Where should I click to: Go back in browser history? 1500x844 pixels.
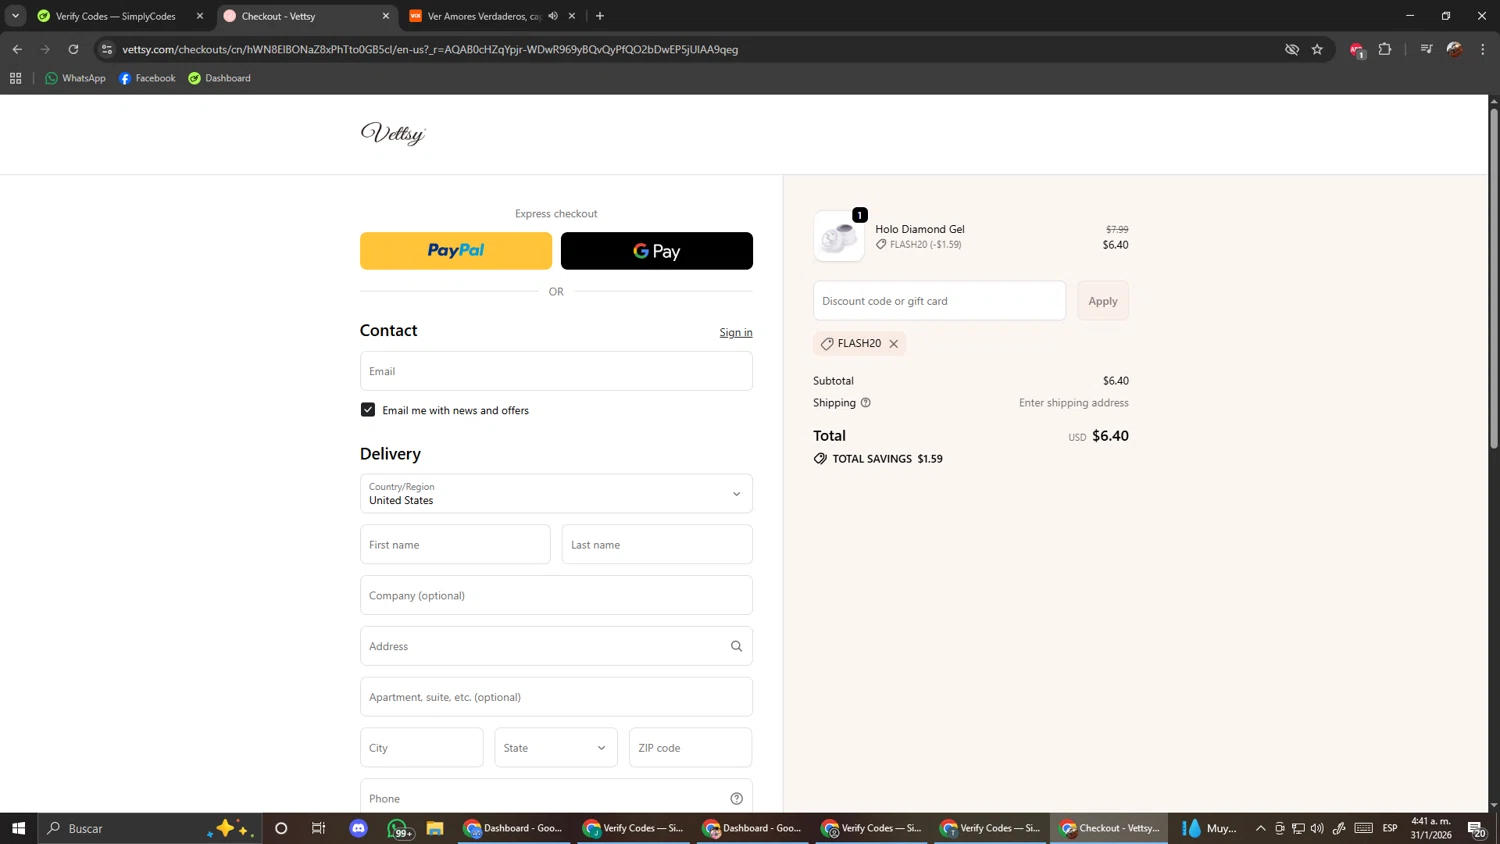pyautogui.click(x=17, y=49)
